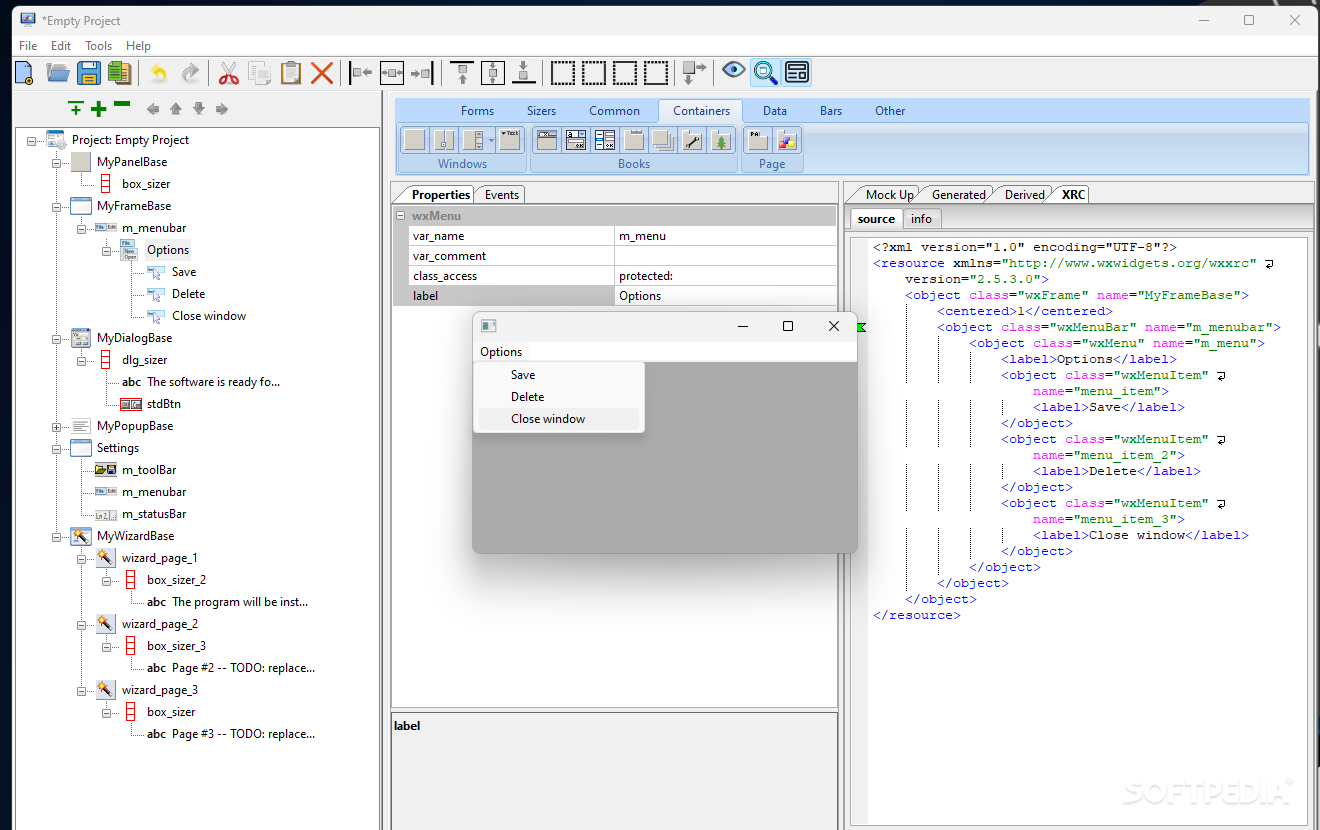Click the green minus tree icon
Screen dimensions: 1320x830
click(122, 104)
